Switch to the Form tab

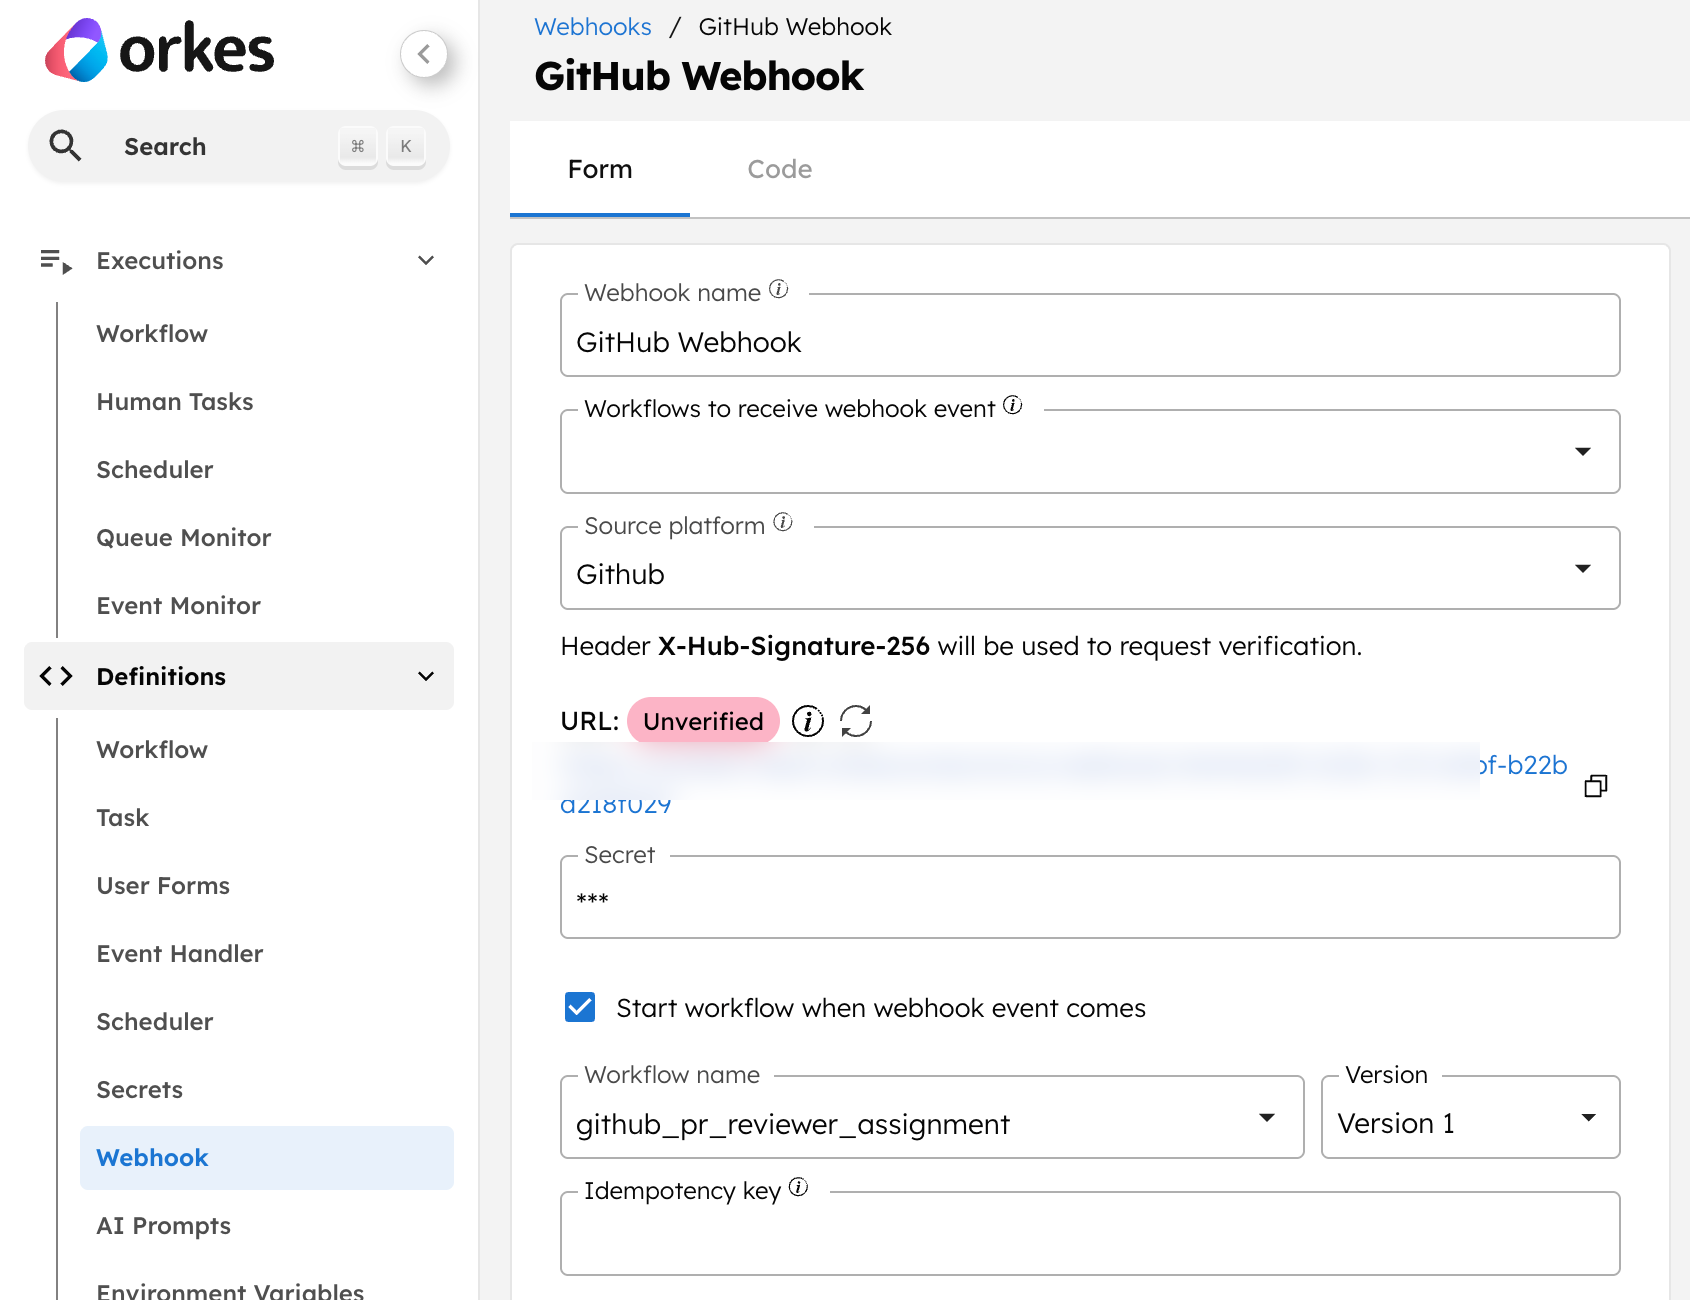pos(600,169)
